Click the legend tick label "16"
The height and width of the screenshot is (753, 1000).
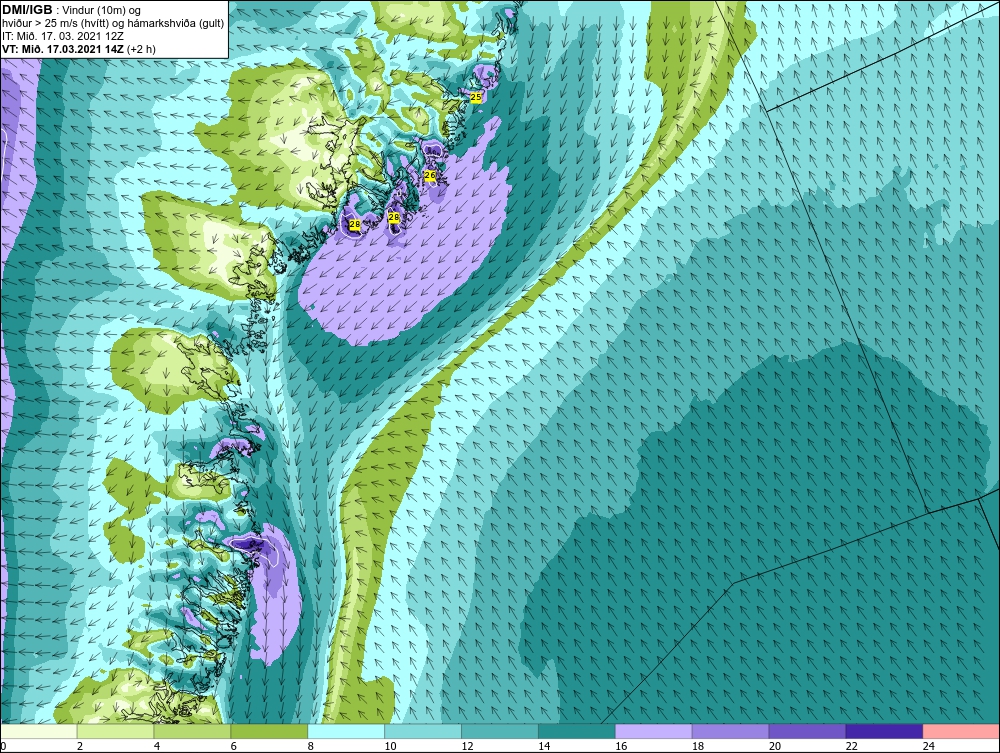click(621, 746)
